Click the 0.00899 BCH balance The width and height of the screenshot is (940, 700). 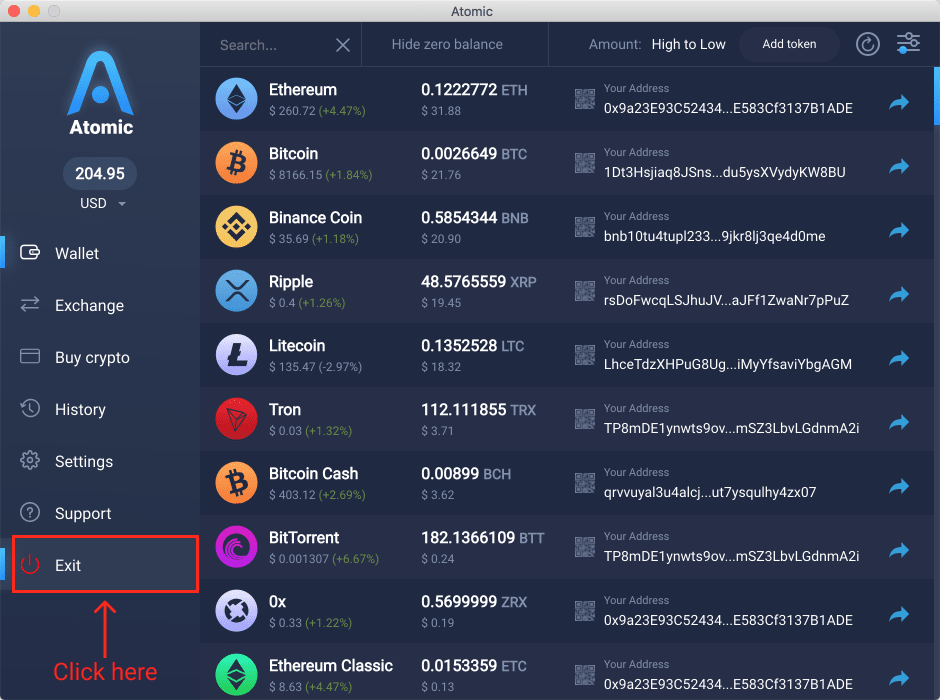coord(466,474)
